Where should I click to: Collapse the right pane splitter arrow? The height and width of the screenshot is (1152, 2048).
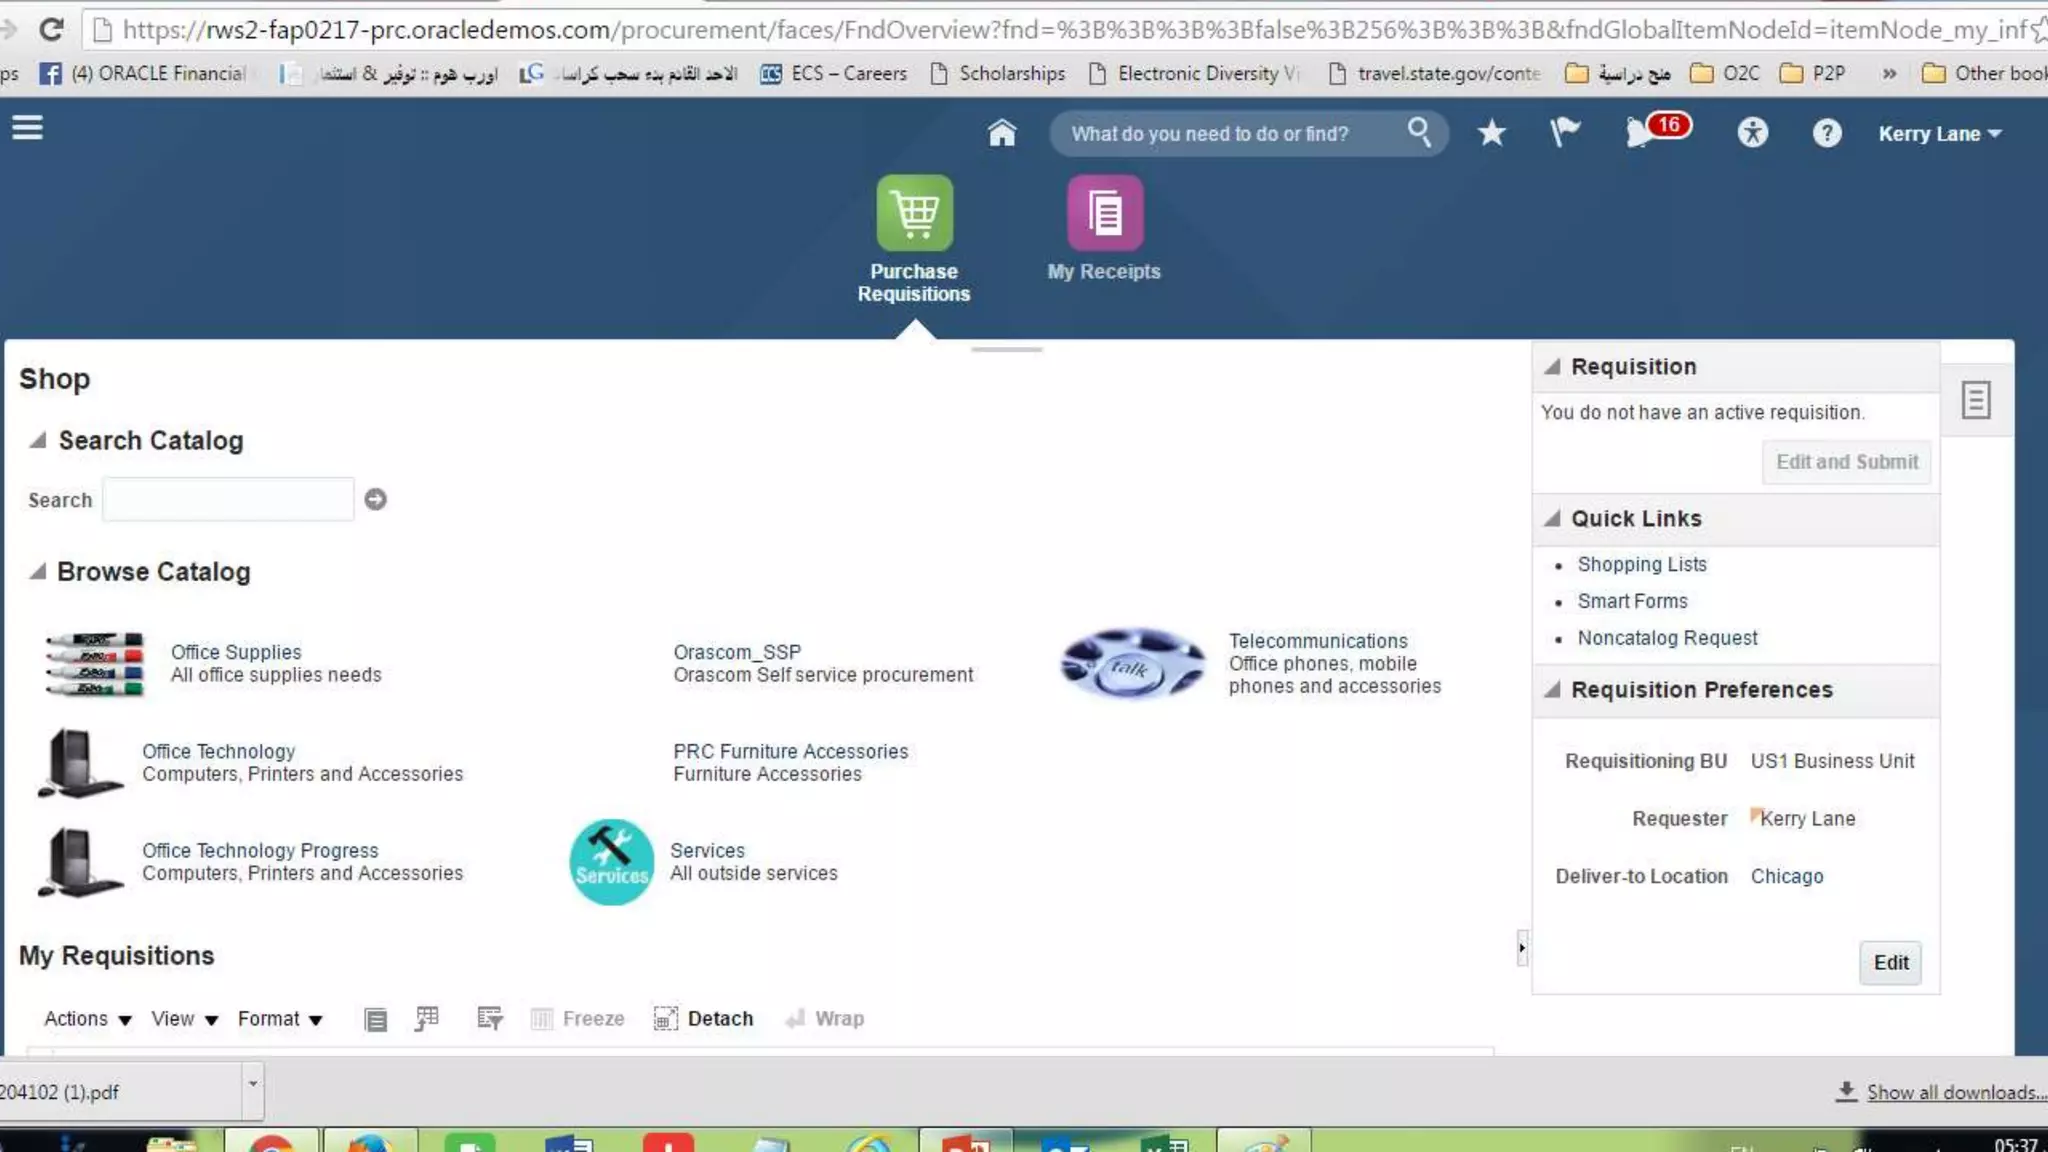pos(1522,947)
